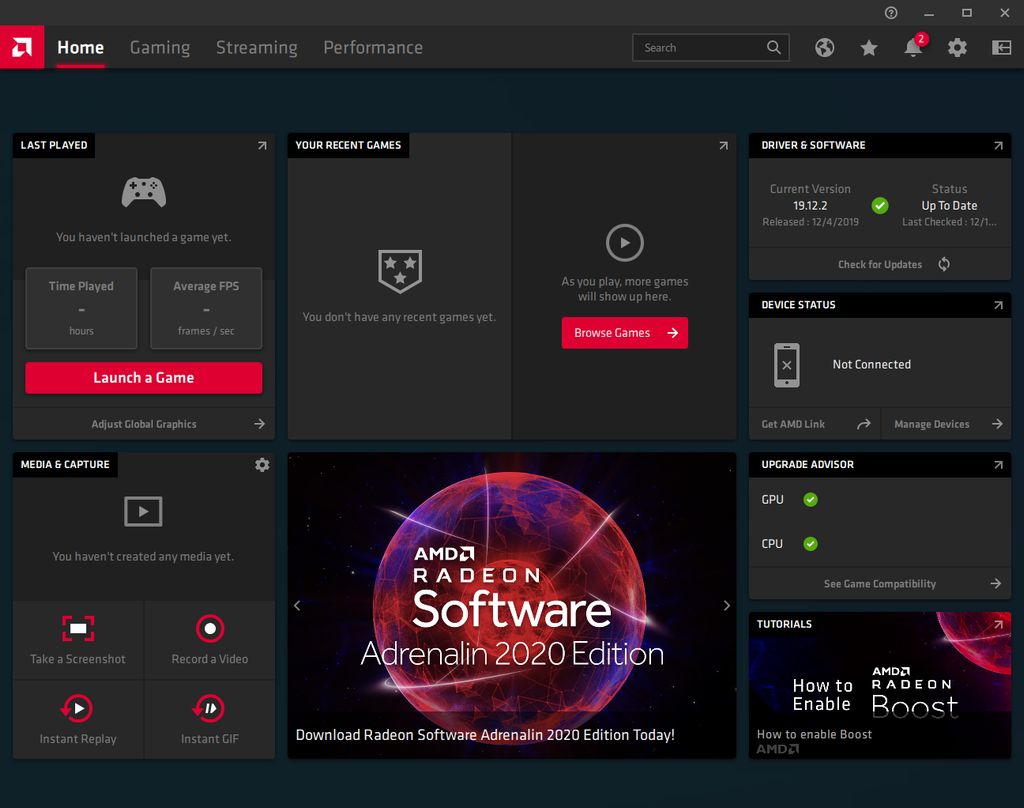Image resolution: width=1024 pixels, height=808 pixels.
Task: Switch to the Streaming tab
Action: click(x=257, y=47)
